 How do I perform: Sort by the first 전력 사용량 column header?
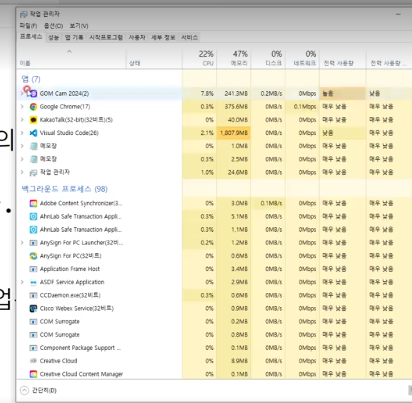click(343, 58)
